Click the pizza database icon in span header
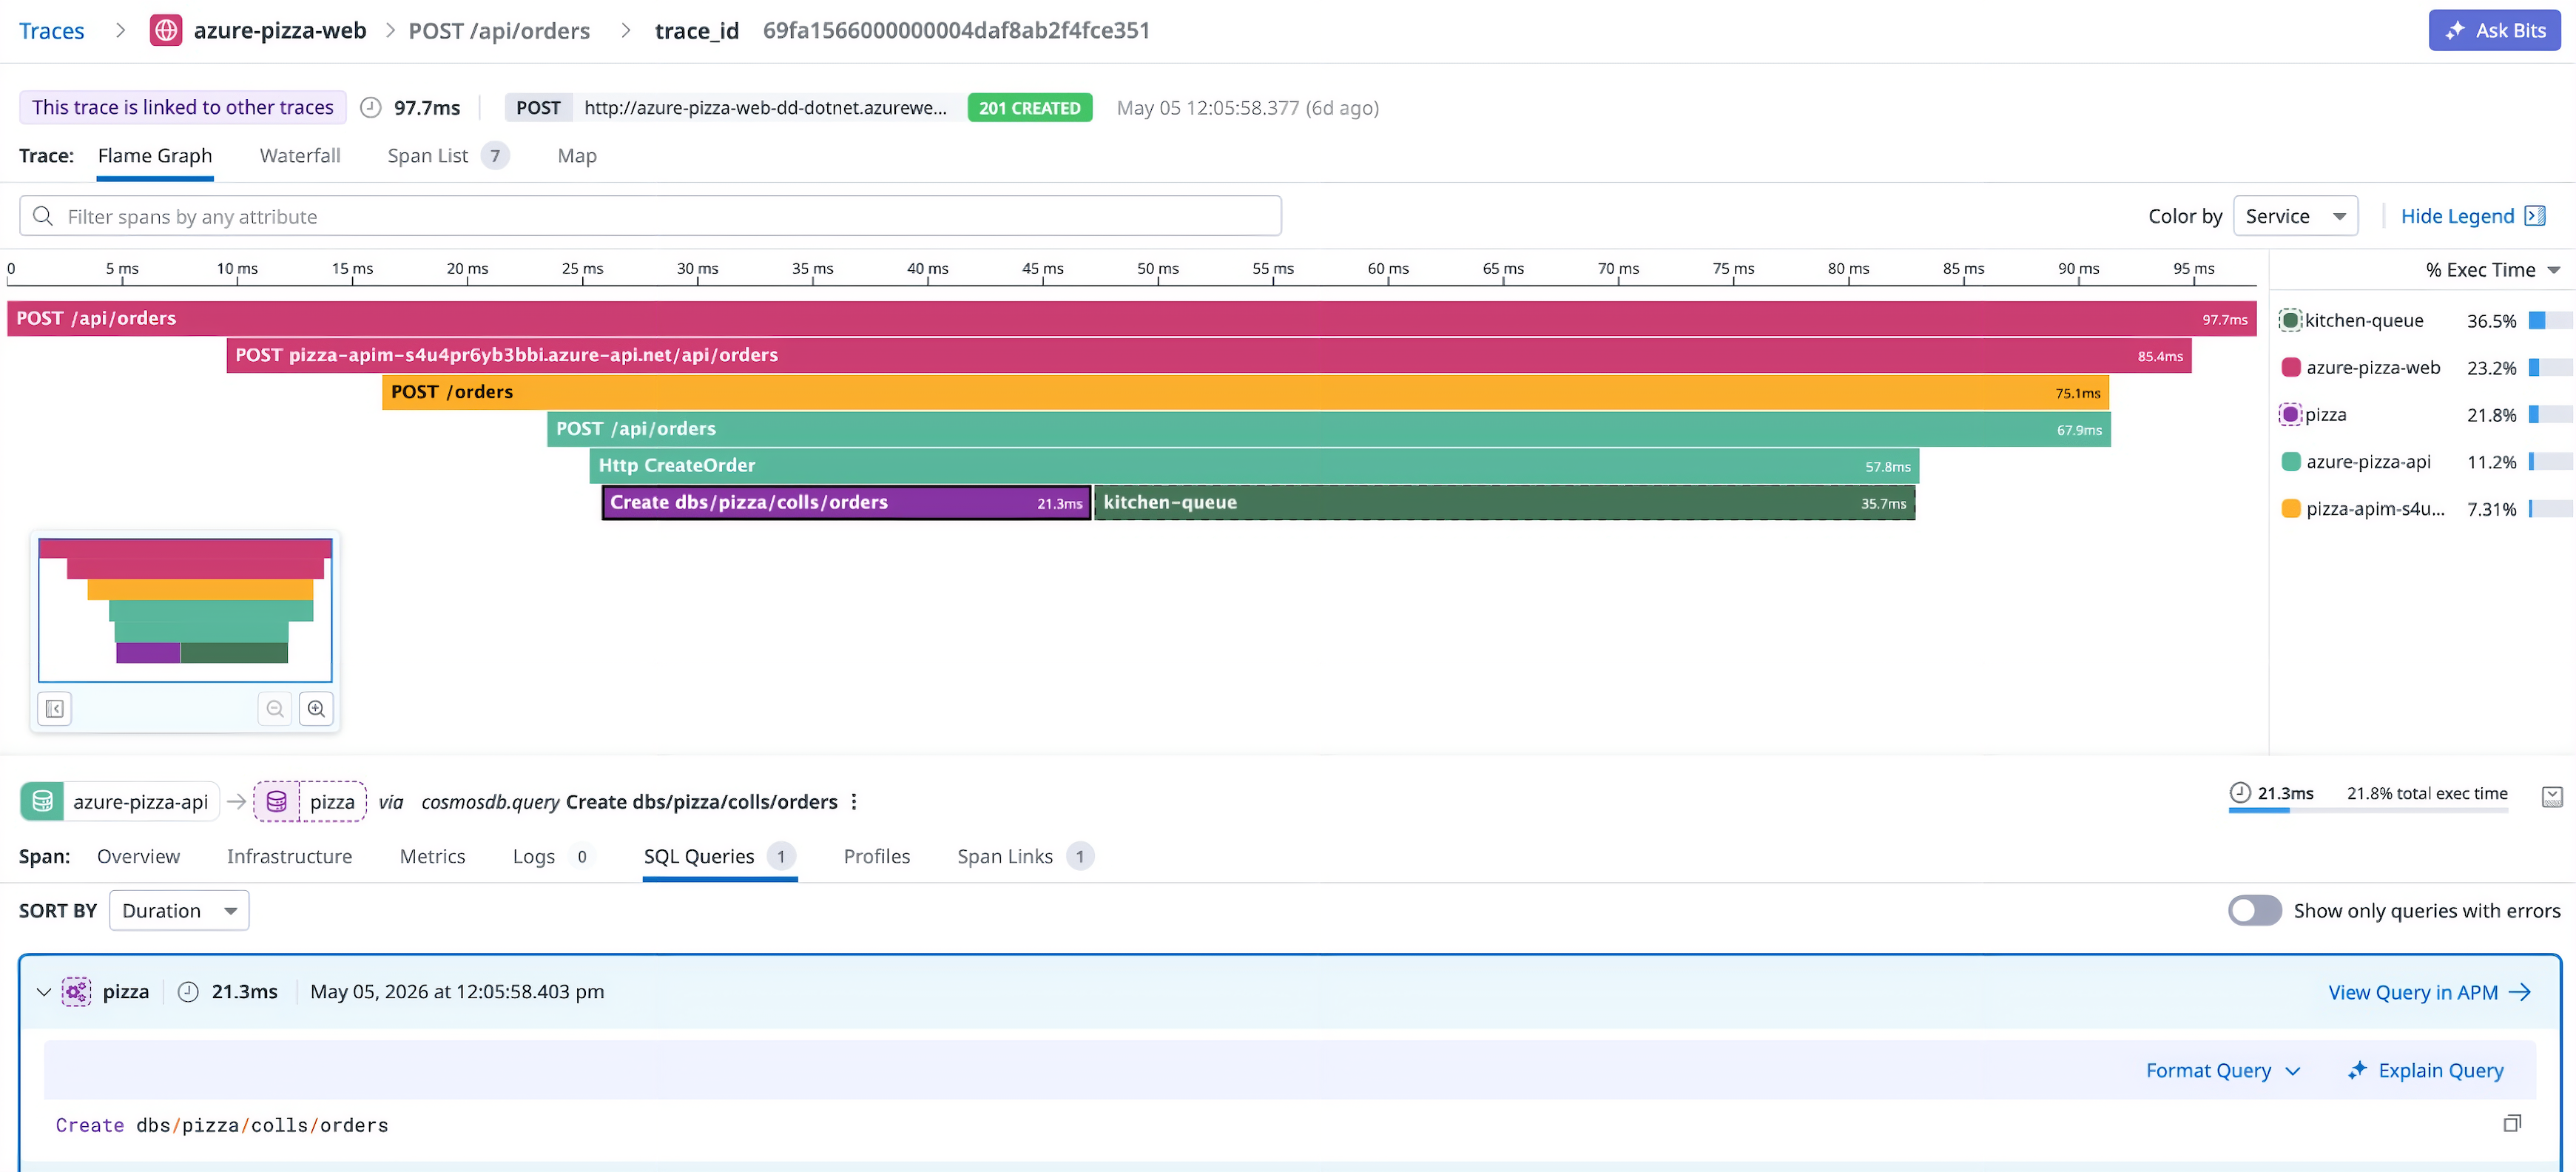Image resolution: width=2576 pixels, height=1172 pixels. (x=277, y=801)
